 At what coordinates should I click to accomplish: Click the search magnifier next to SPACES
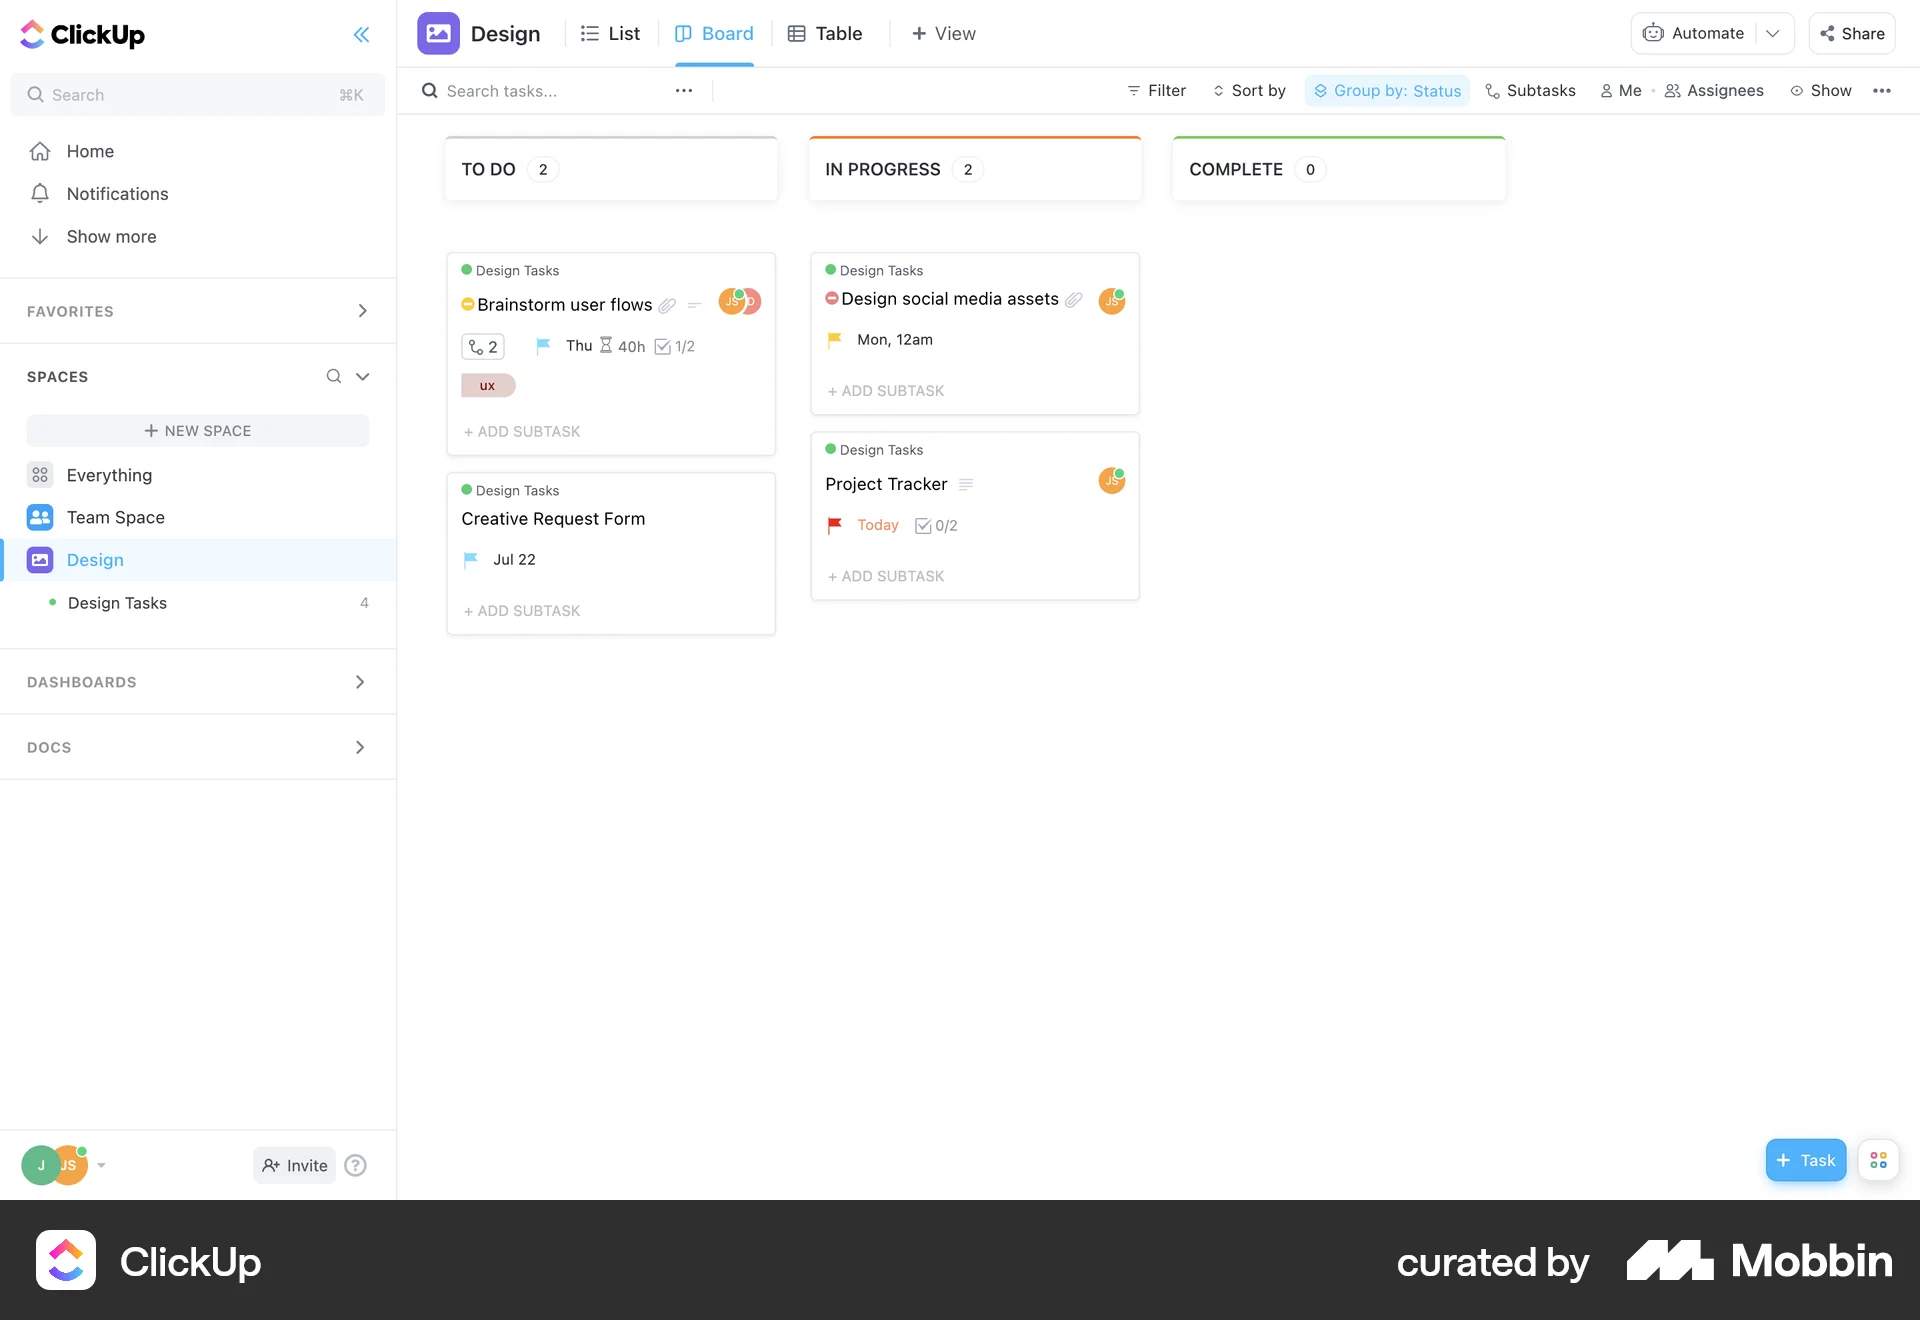tap(333, 376)
